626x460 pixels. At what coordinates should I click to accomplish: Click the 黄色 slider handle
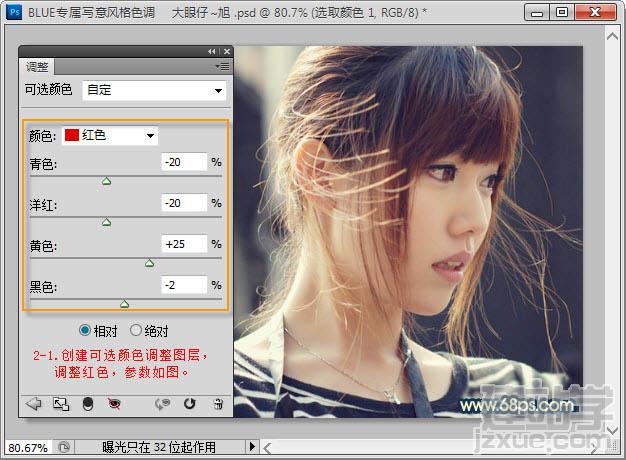149,263
